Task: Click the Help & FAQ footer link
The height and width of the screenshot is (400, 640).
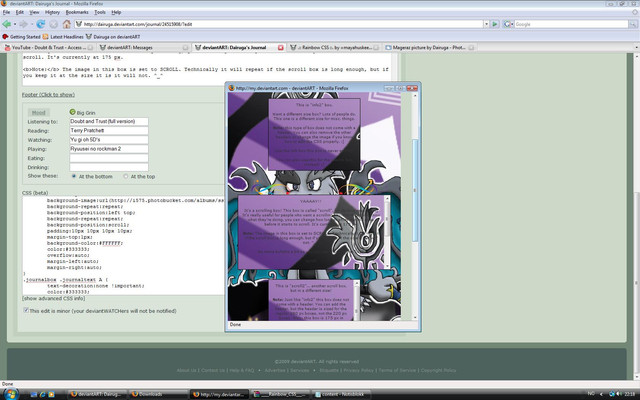Action: [x=242, y=370]
